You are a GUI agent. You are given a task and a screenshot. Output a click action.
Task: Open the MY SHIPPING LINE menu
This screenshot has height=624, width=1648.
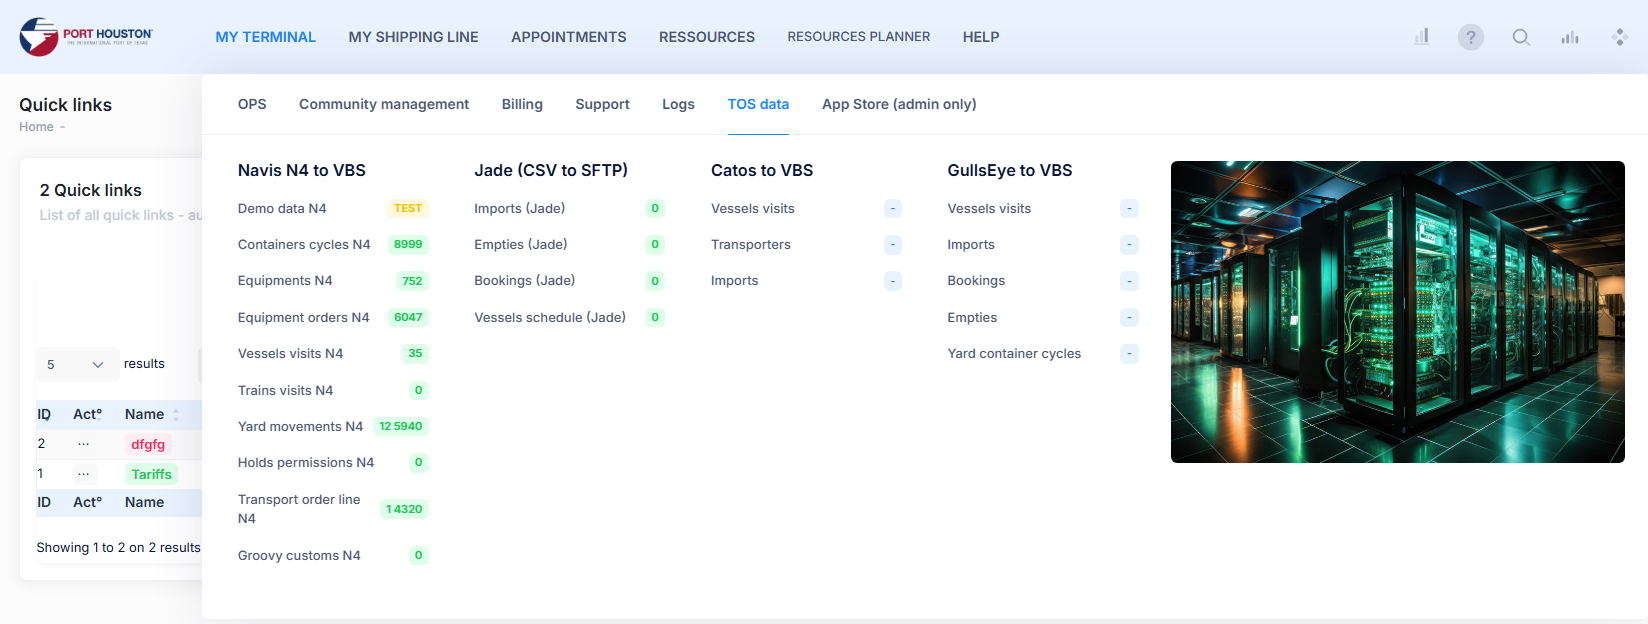tap(413, 37)
